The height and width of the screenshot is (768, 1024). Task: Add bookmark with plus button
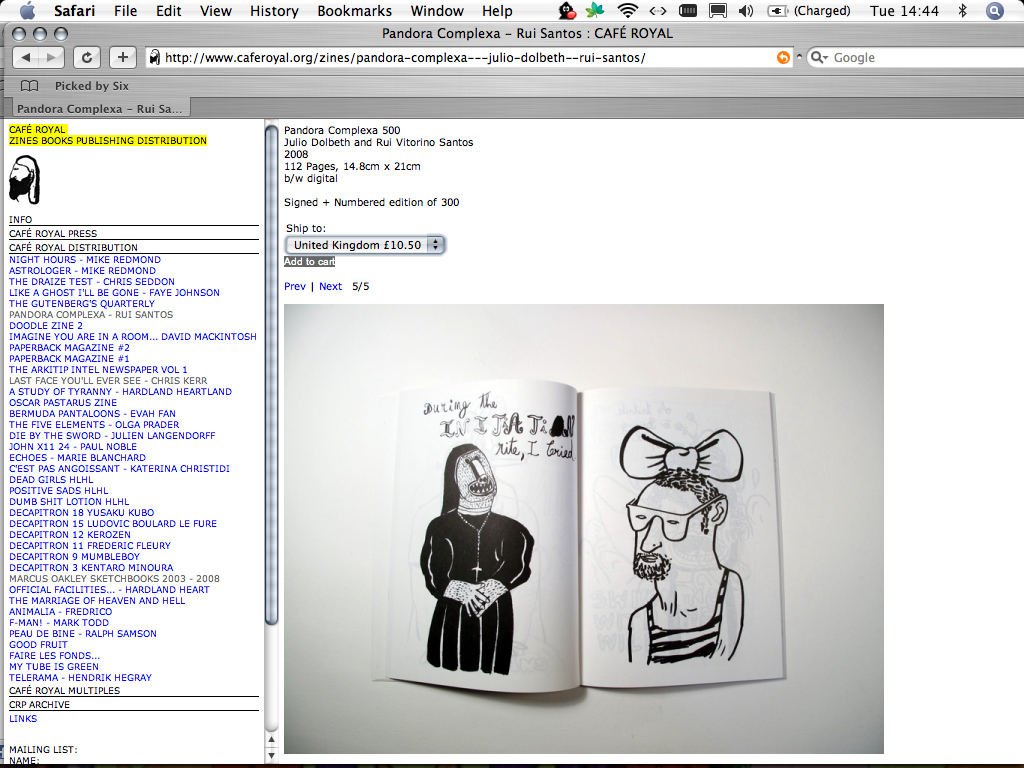coord(123,57)
